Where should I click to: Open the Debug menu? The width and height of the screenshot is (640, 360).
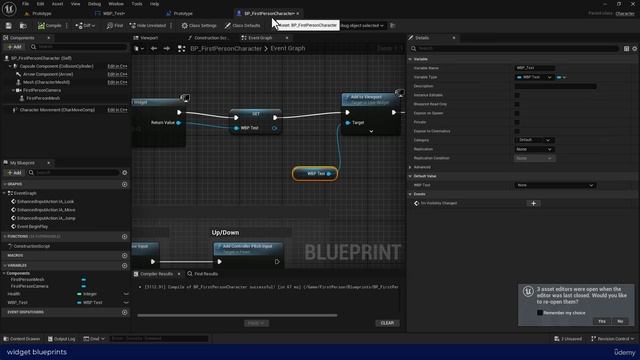[94, 4]
